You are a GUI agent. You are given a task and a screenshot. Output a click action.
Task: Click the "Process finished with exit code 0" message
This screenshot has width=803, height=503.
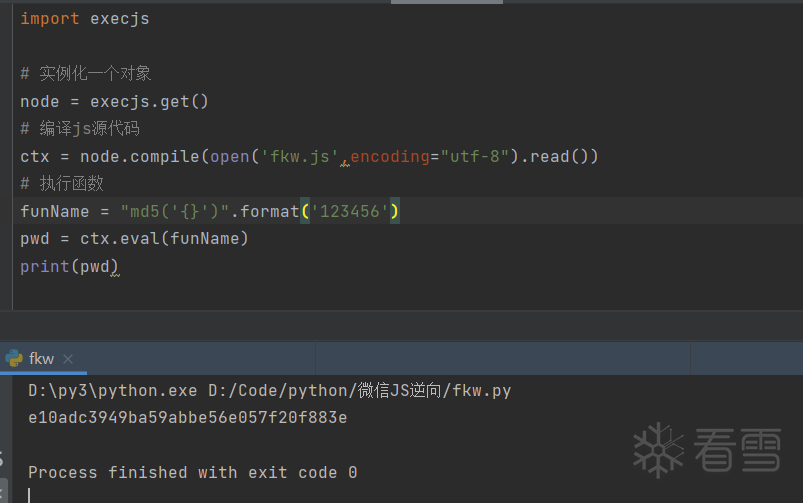(x=192, y=472)
